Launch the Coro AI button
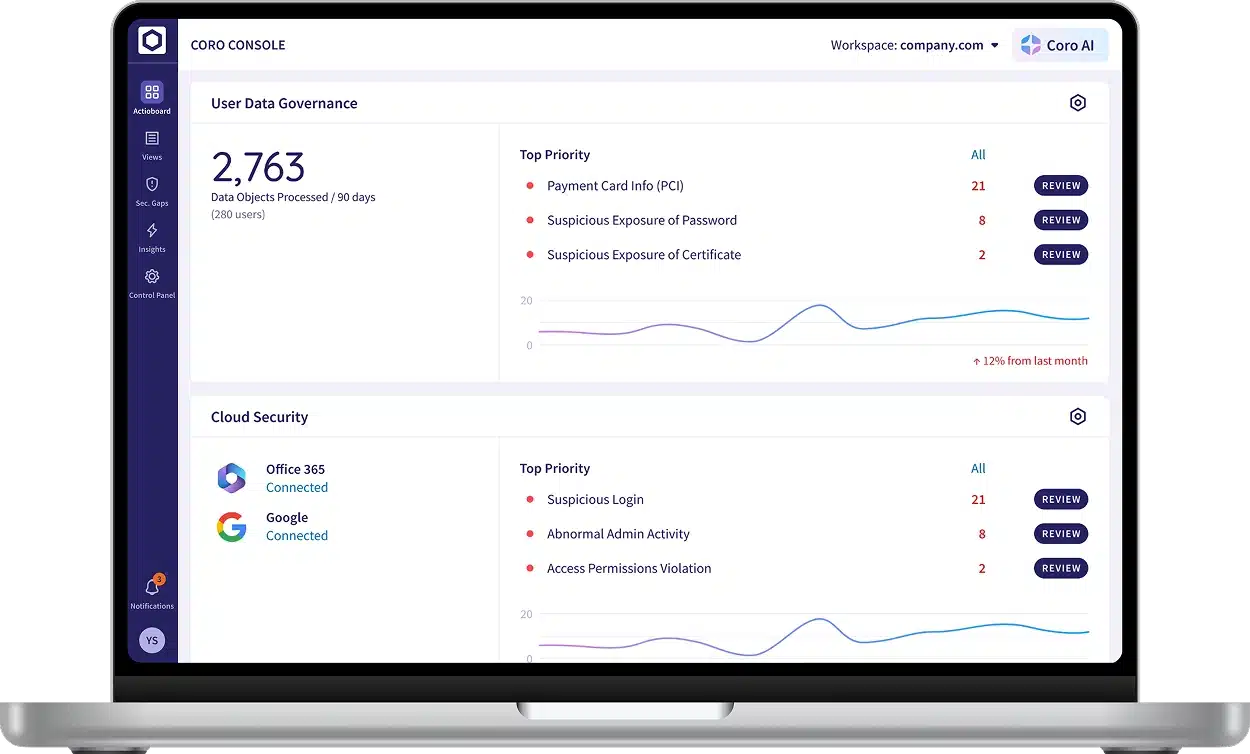Viewport: 1250px width, 754px height. click(x=1059, y=45)
